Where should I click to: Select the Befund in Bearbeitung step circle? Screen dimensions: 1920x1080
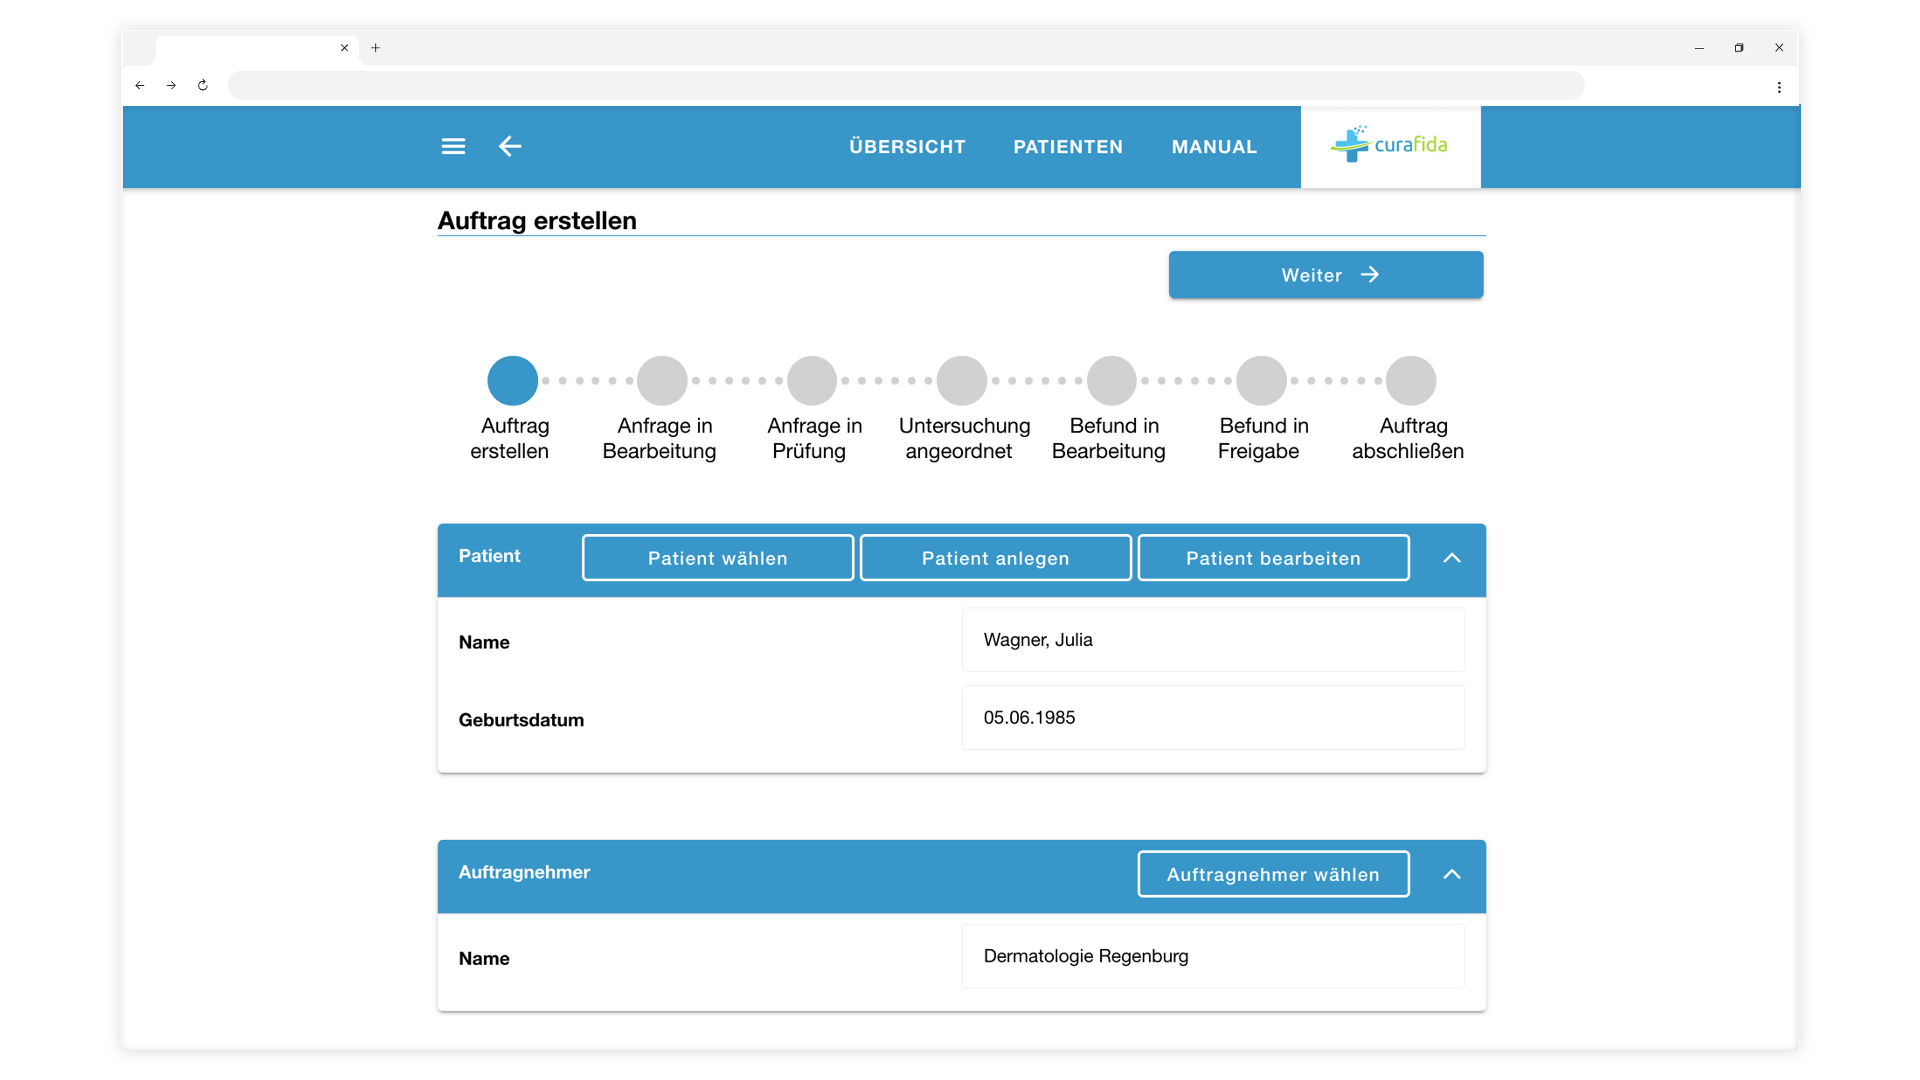tap(1112, 381)
